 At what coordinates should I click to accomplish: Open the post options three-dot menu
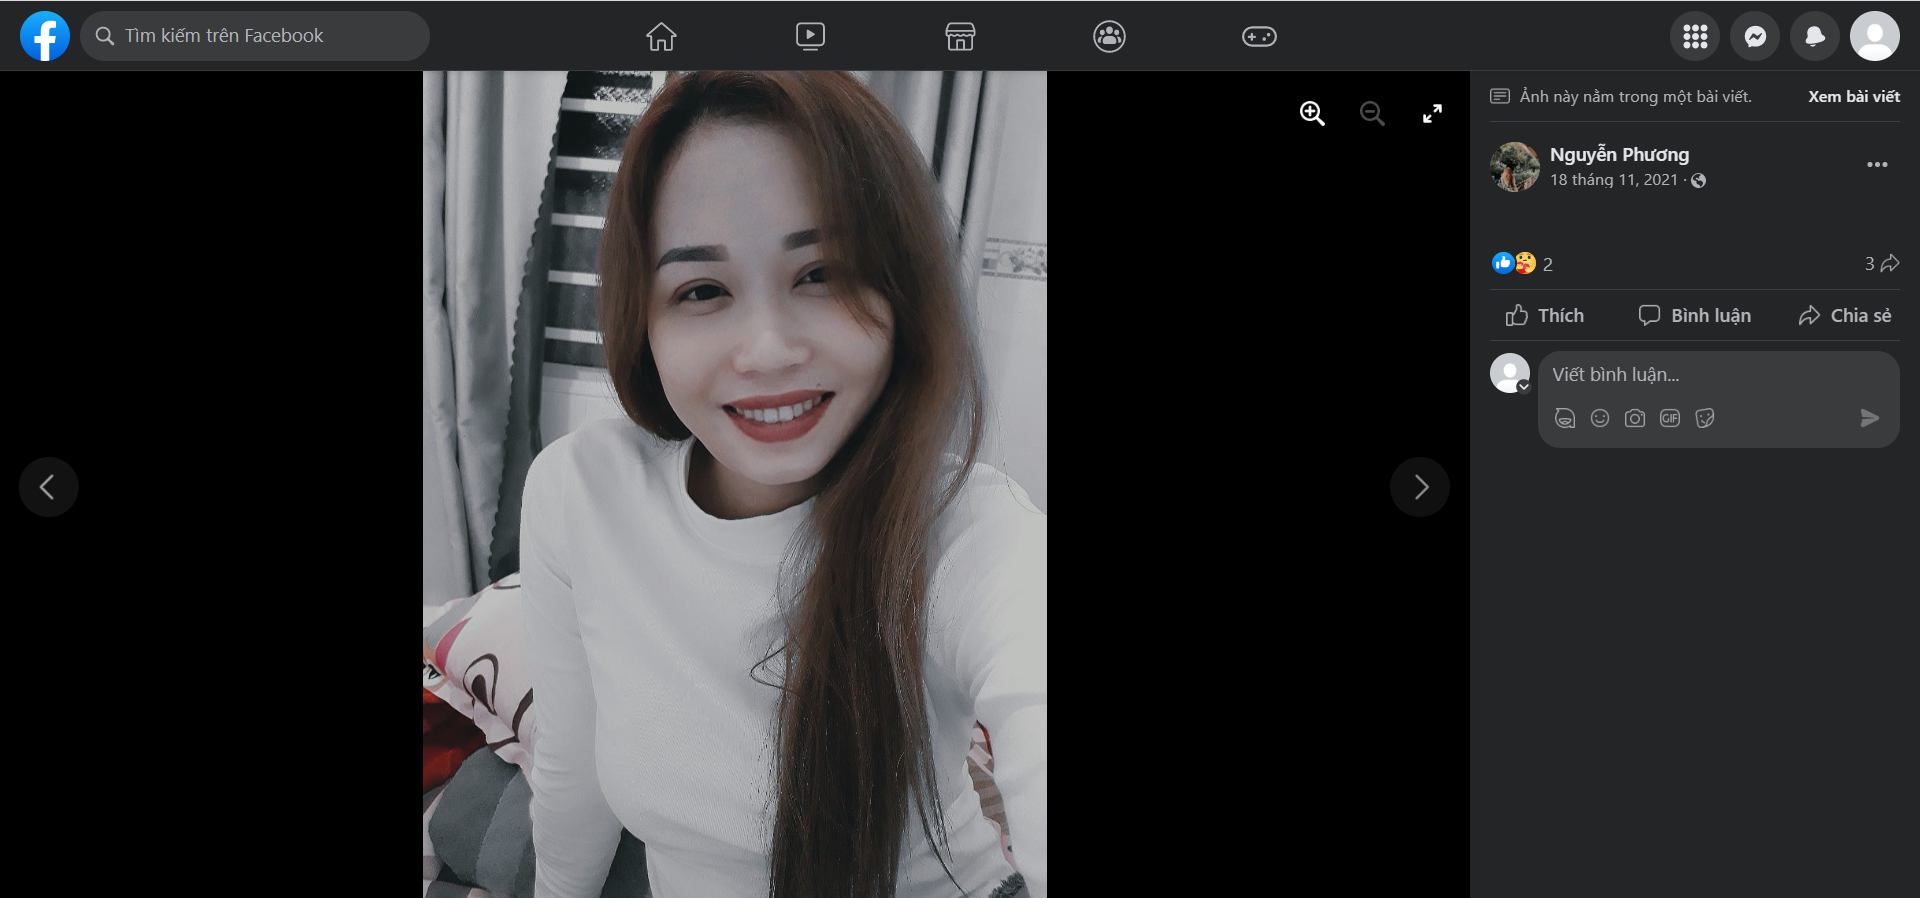click(x=1877, y=165)
